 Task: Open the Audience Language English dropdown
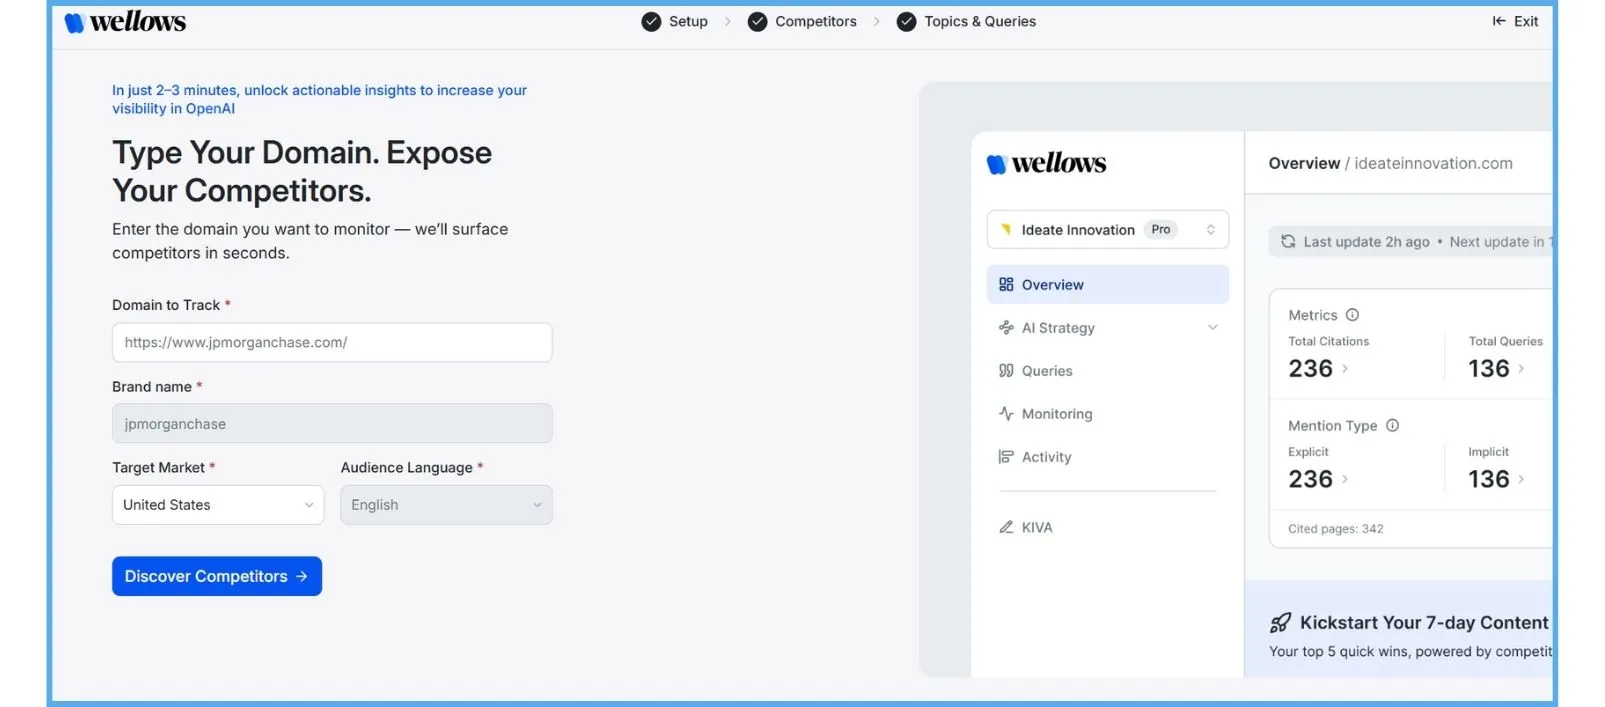point(446,505)
